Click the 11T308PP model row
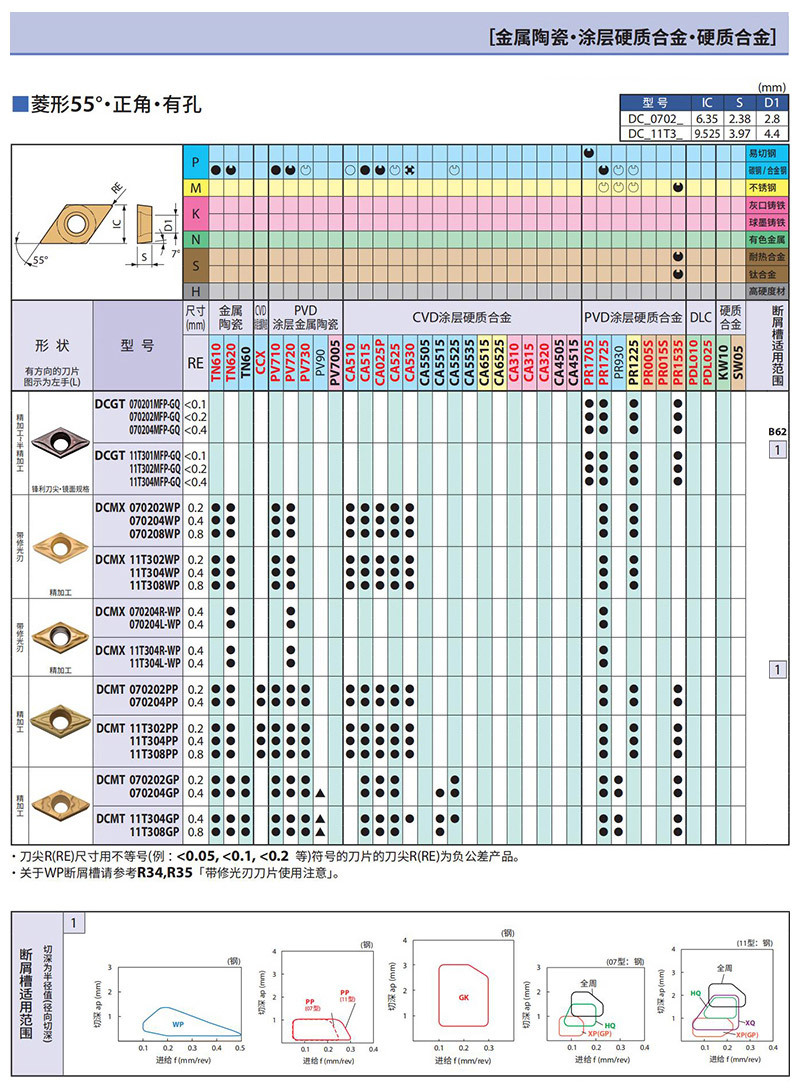 point(154,754)
